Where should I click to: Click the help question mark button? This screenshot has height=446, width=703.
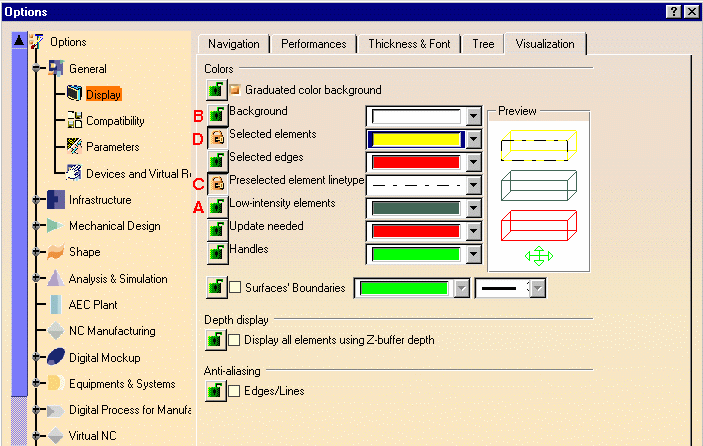click(x=673, y=10)
